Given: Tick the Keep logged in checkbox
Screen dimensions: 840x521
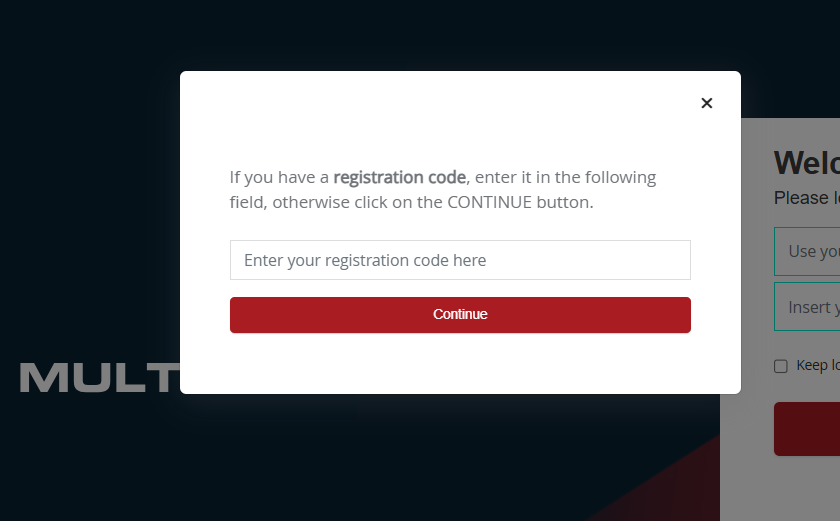Looking at the screenshot, I should (x=781, y=366).
